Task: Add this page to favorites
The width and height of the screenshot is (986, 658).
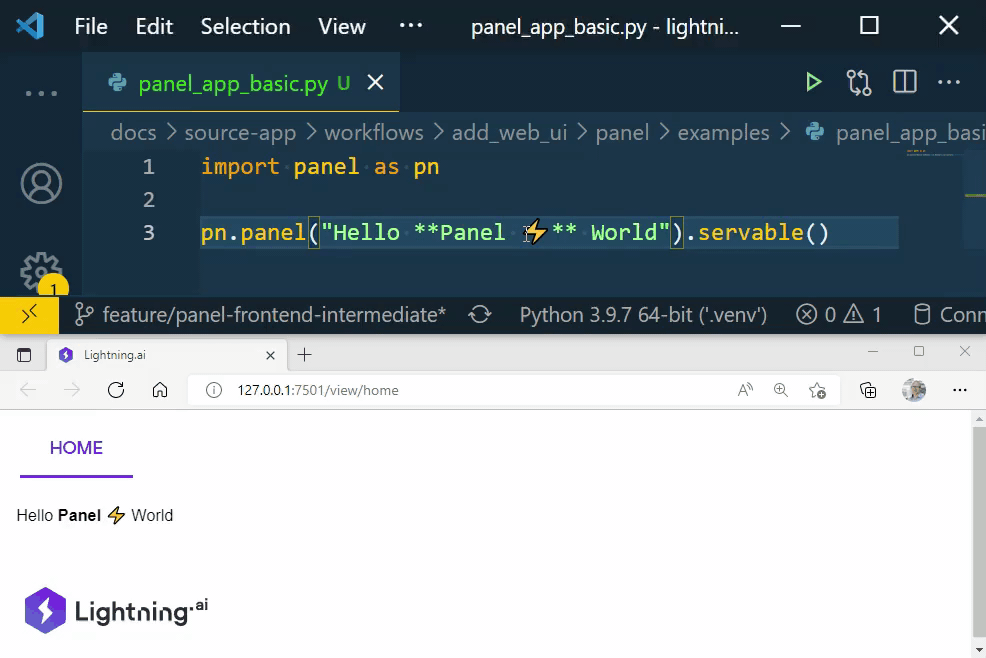Action: [817, 390]
